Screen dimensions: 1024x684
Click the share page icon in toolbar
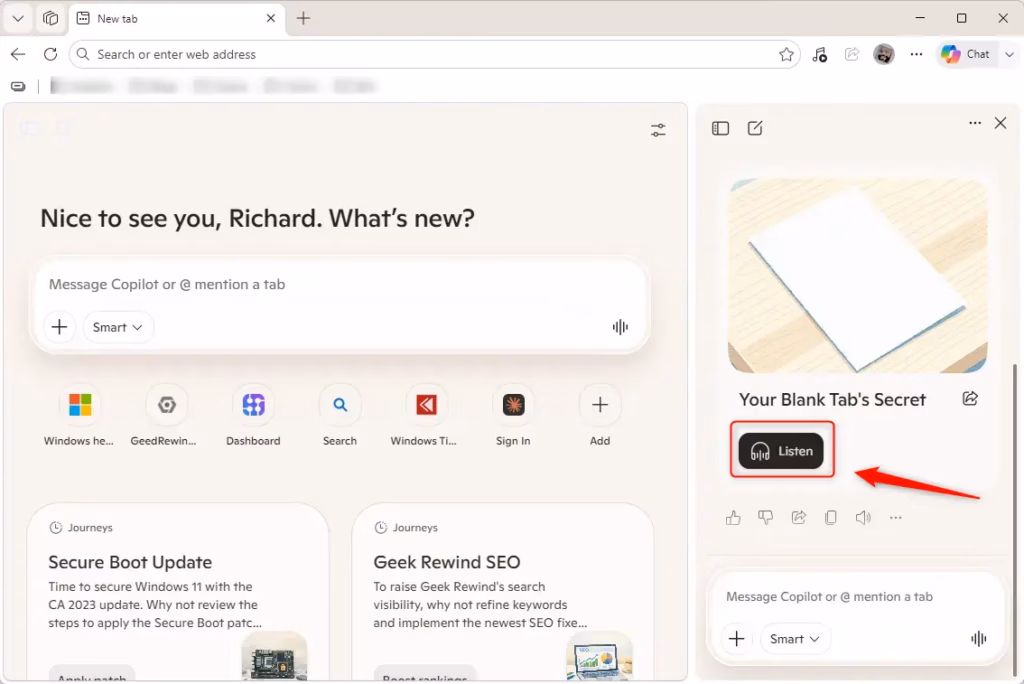852,54
